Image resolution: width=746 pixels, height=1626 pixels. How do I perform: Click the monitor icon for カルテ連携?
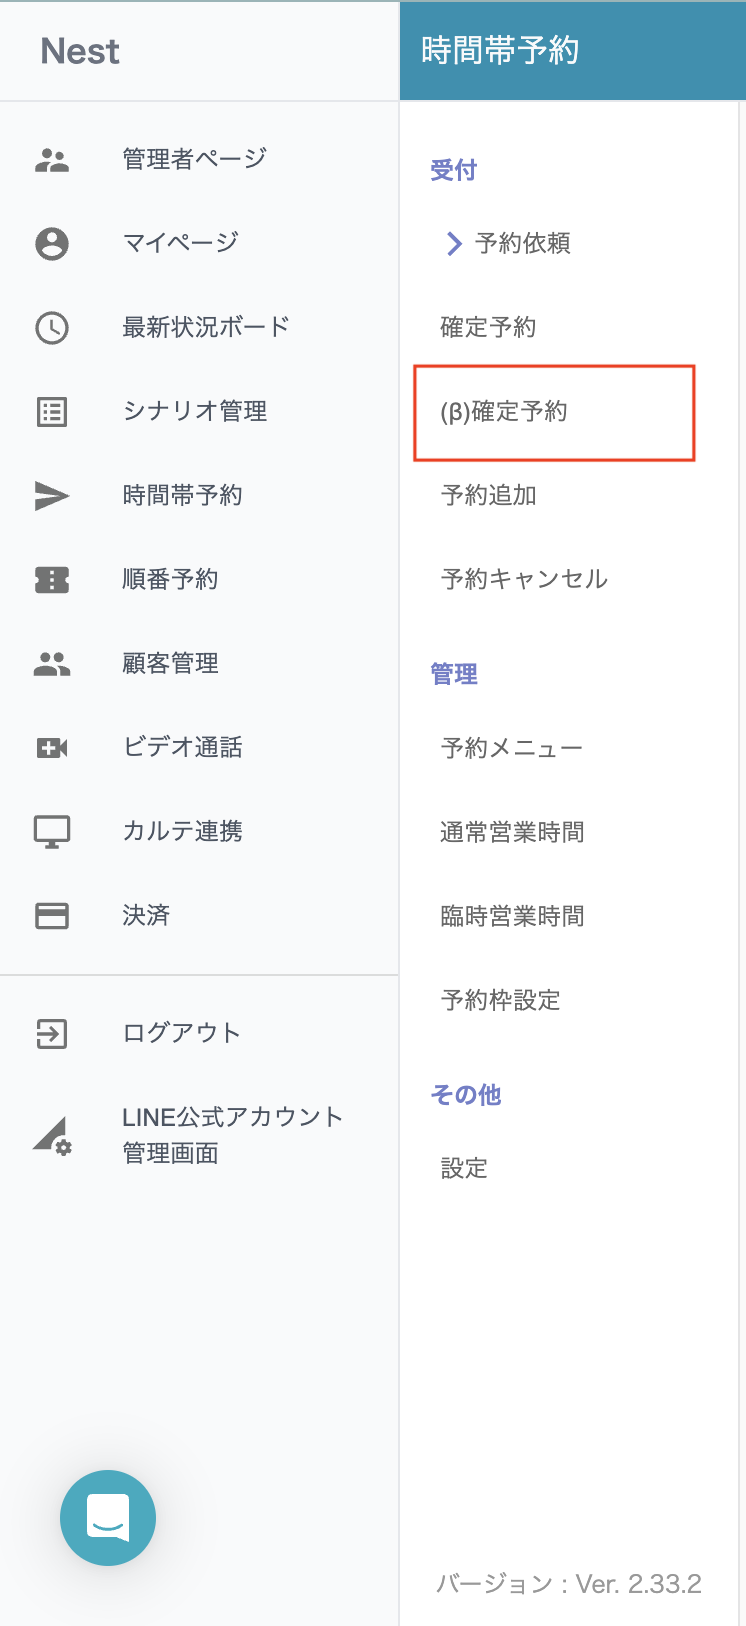coord(52,832)
